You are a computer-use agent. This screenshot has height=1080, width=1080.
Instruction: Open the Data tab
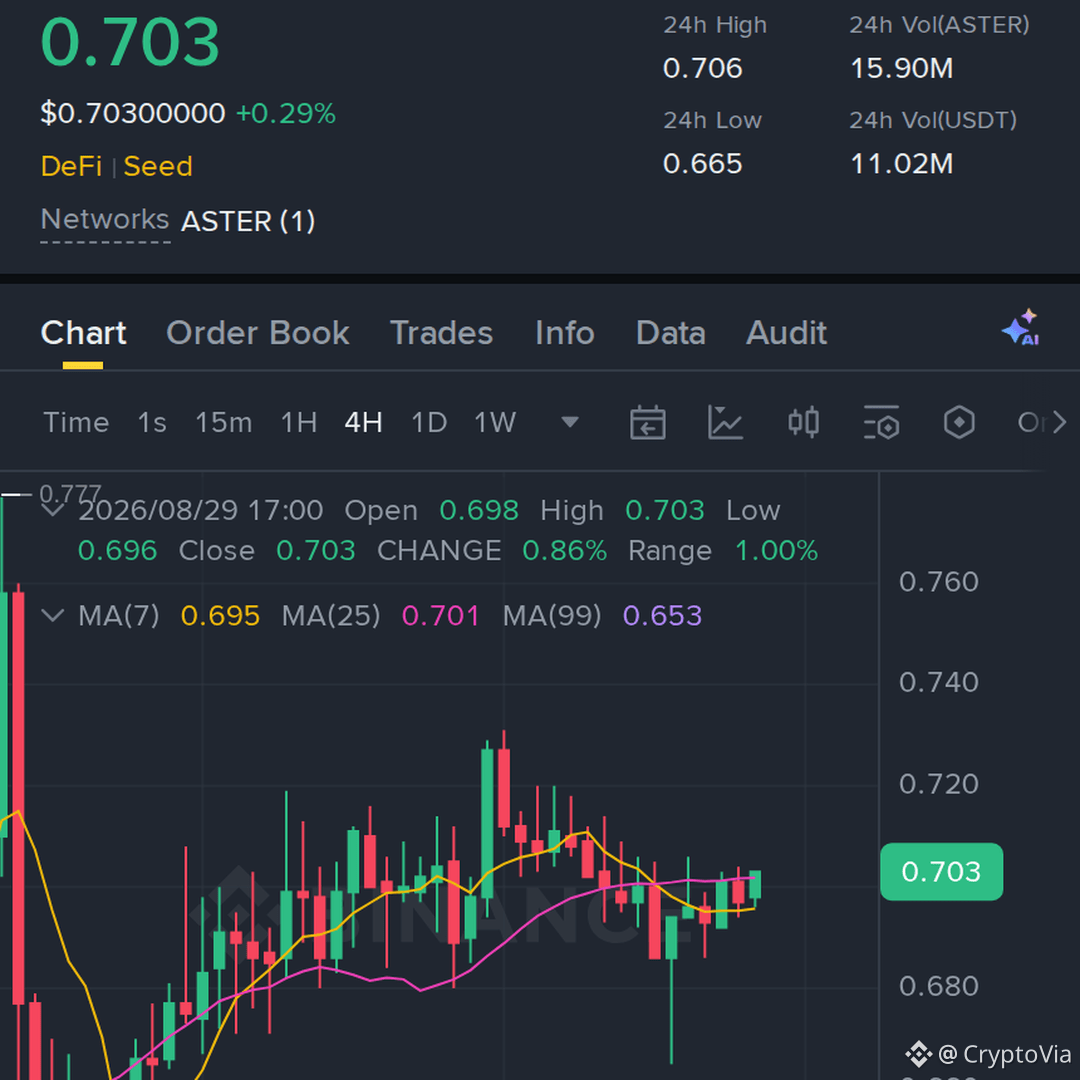671,333
